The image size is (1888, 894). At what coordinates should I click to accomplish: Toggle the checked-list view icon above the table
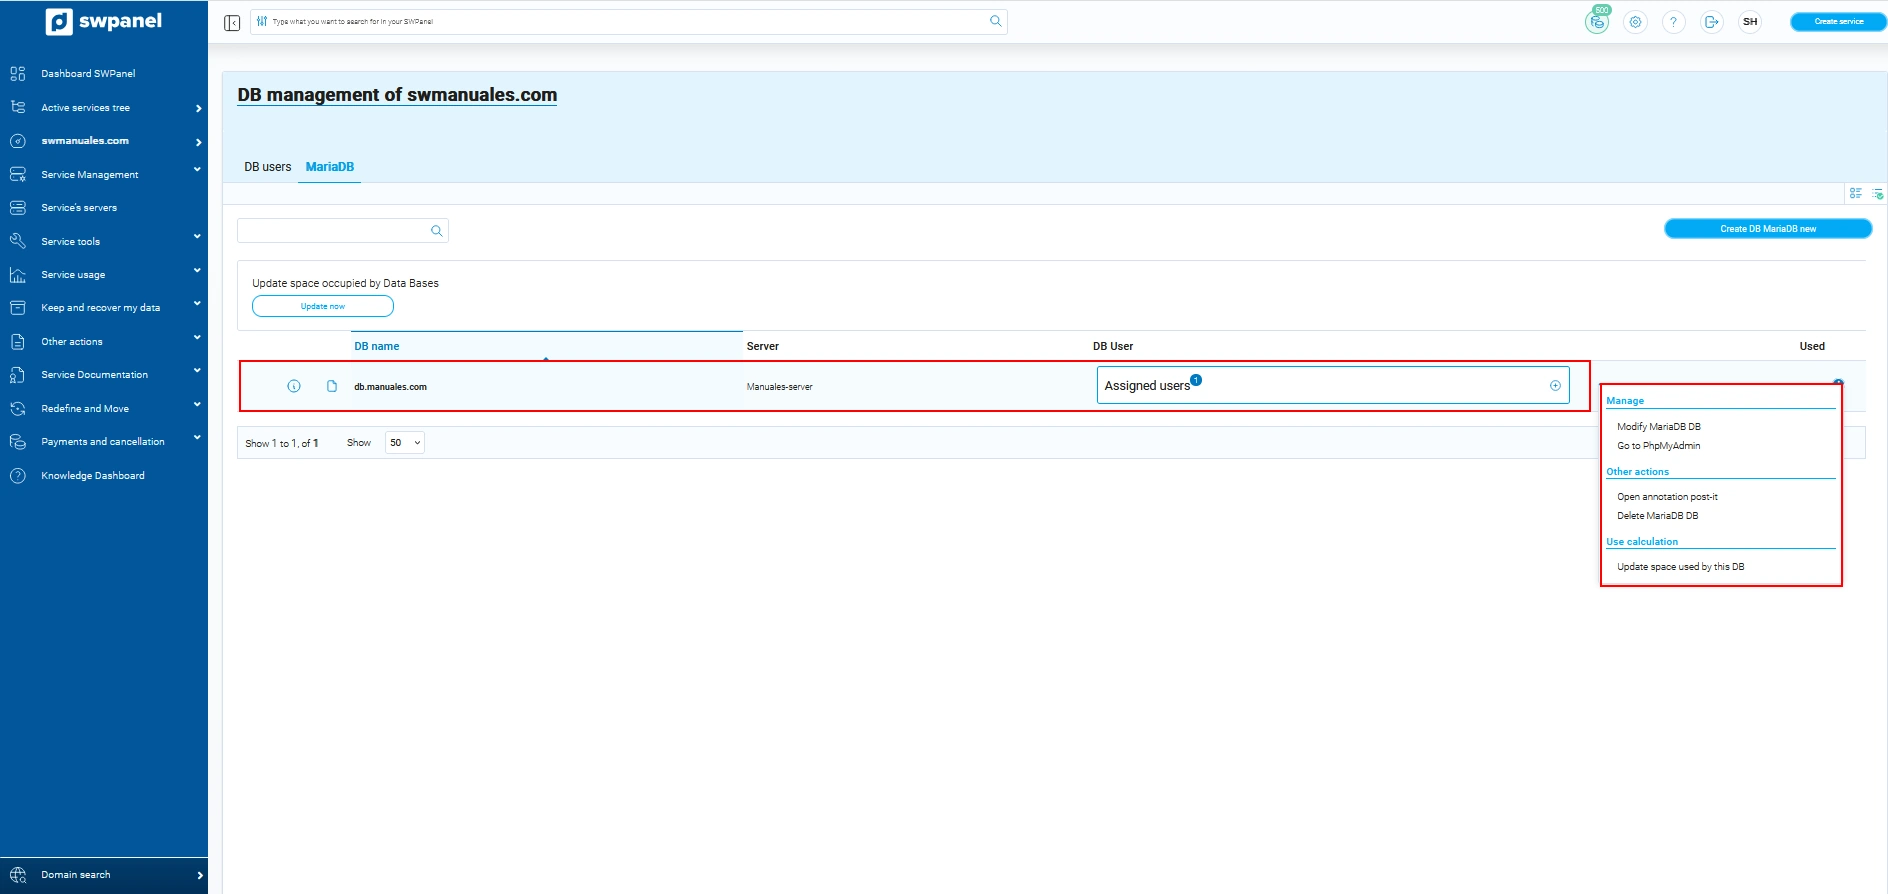1877,193
